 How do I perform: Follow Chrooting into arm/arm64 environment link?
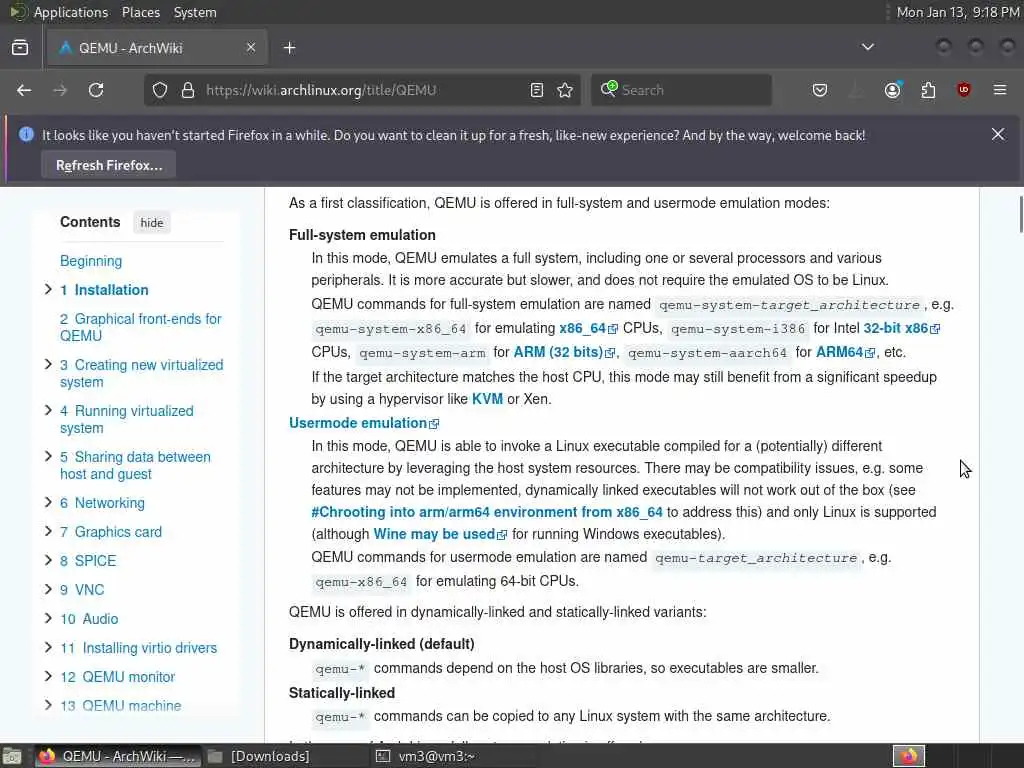tap(487, 512)
